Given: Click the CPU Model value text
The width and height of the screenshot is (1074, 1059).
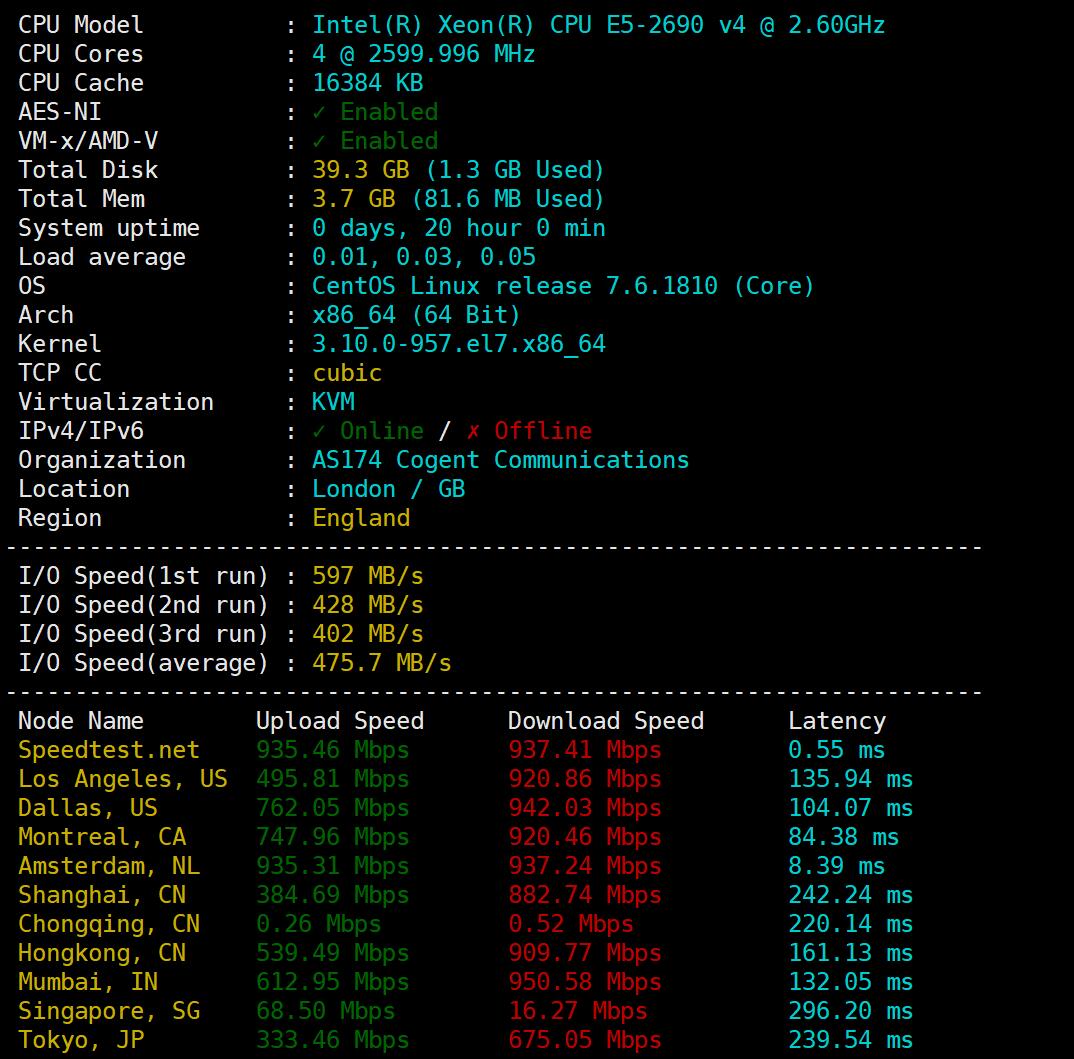Looking at the screenshot, I should point(598,25).
